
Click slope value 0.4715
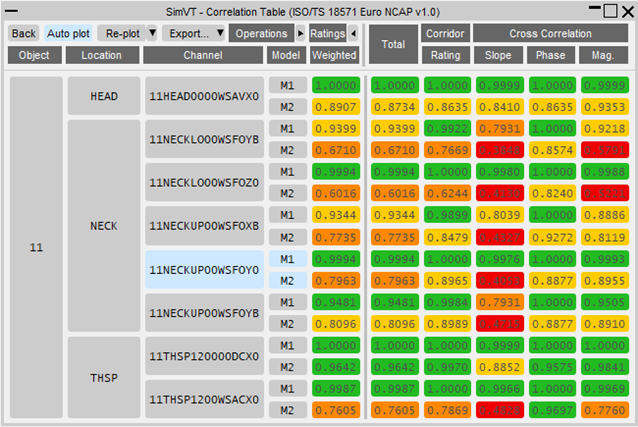[500, 324]
